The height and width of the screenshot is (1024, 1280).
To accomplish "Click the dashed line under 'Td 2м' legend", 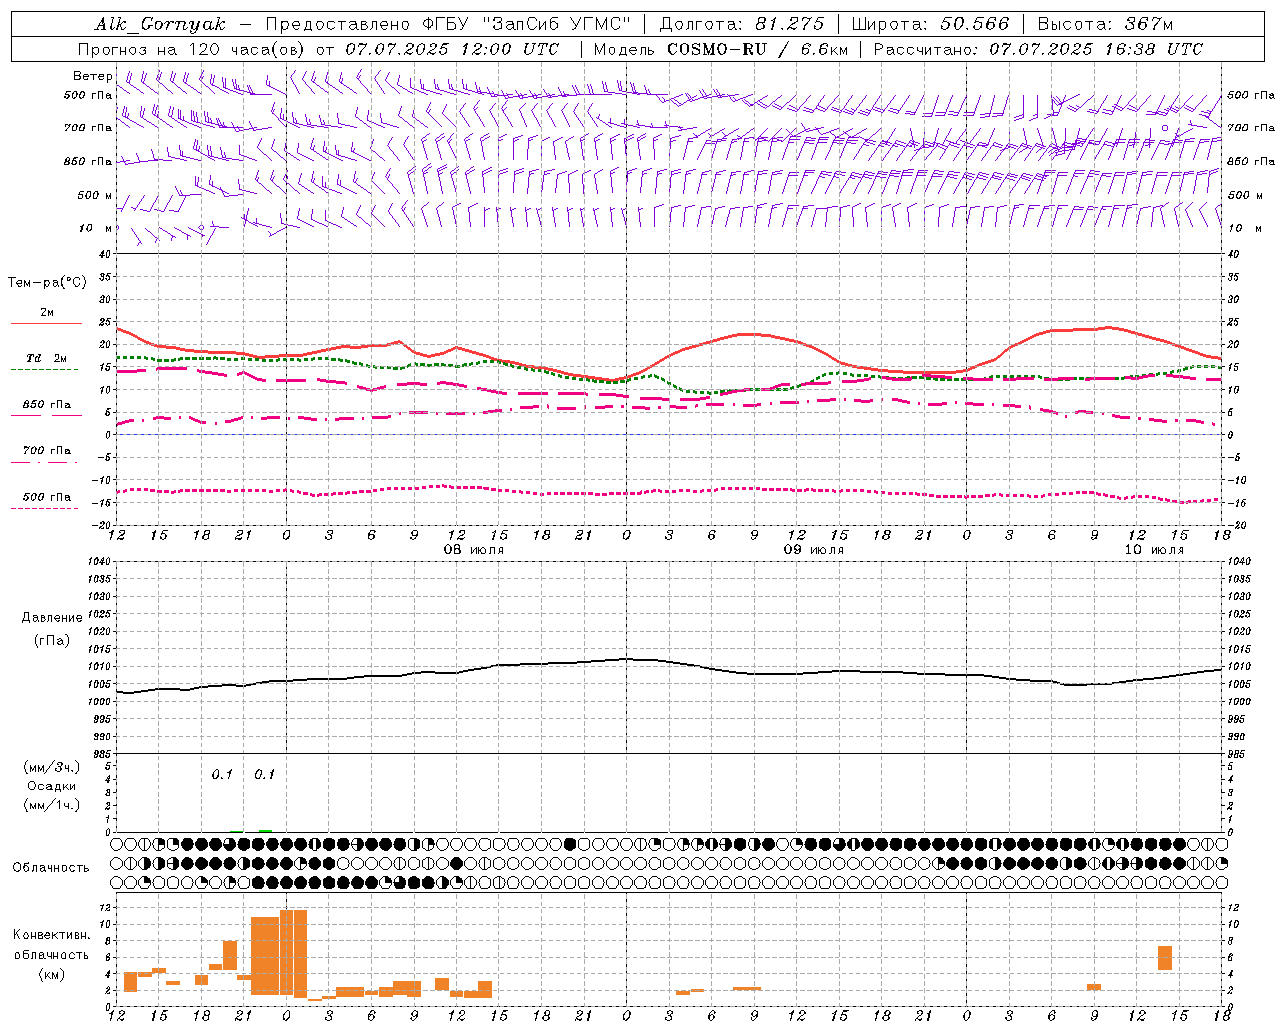I will pyautogui.click(x=45, y=370).
